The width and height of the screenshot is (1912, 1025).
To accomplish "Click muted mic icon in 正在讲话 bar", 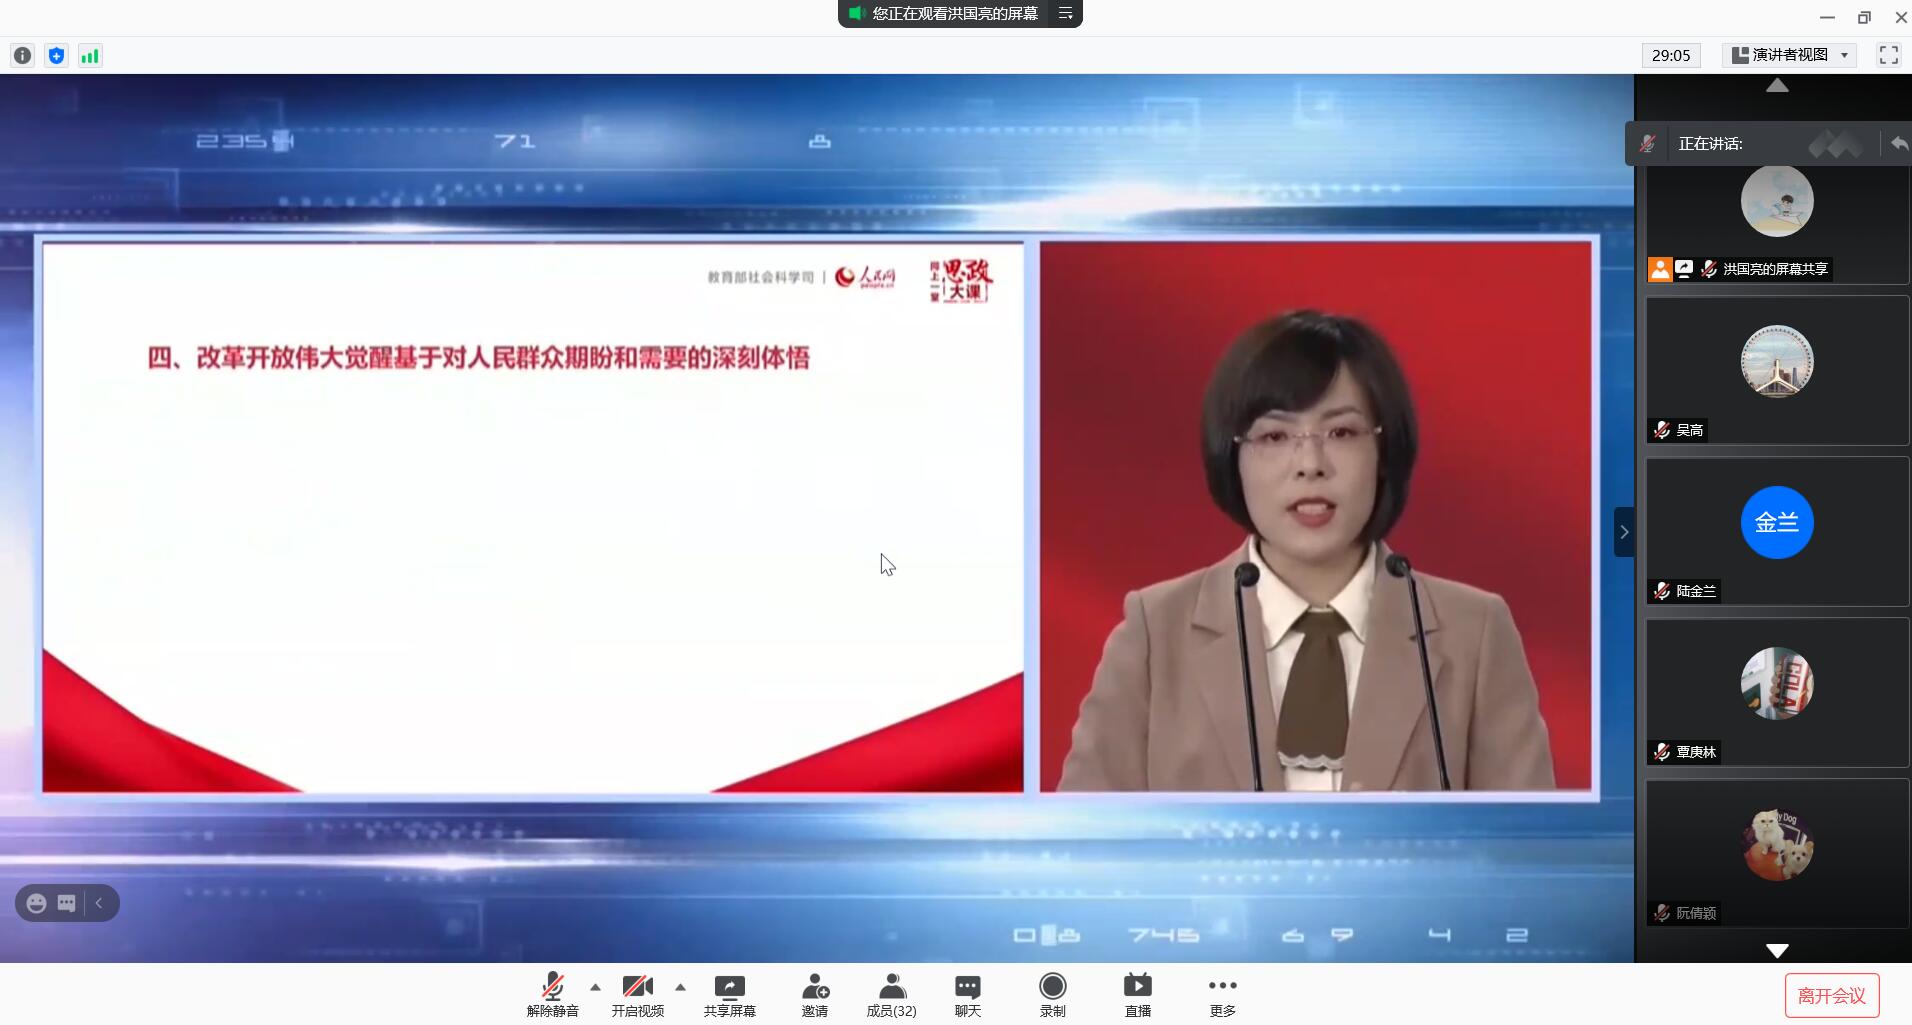I will [1647, 144].
